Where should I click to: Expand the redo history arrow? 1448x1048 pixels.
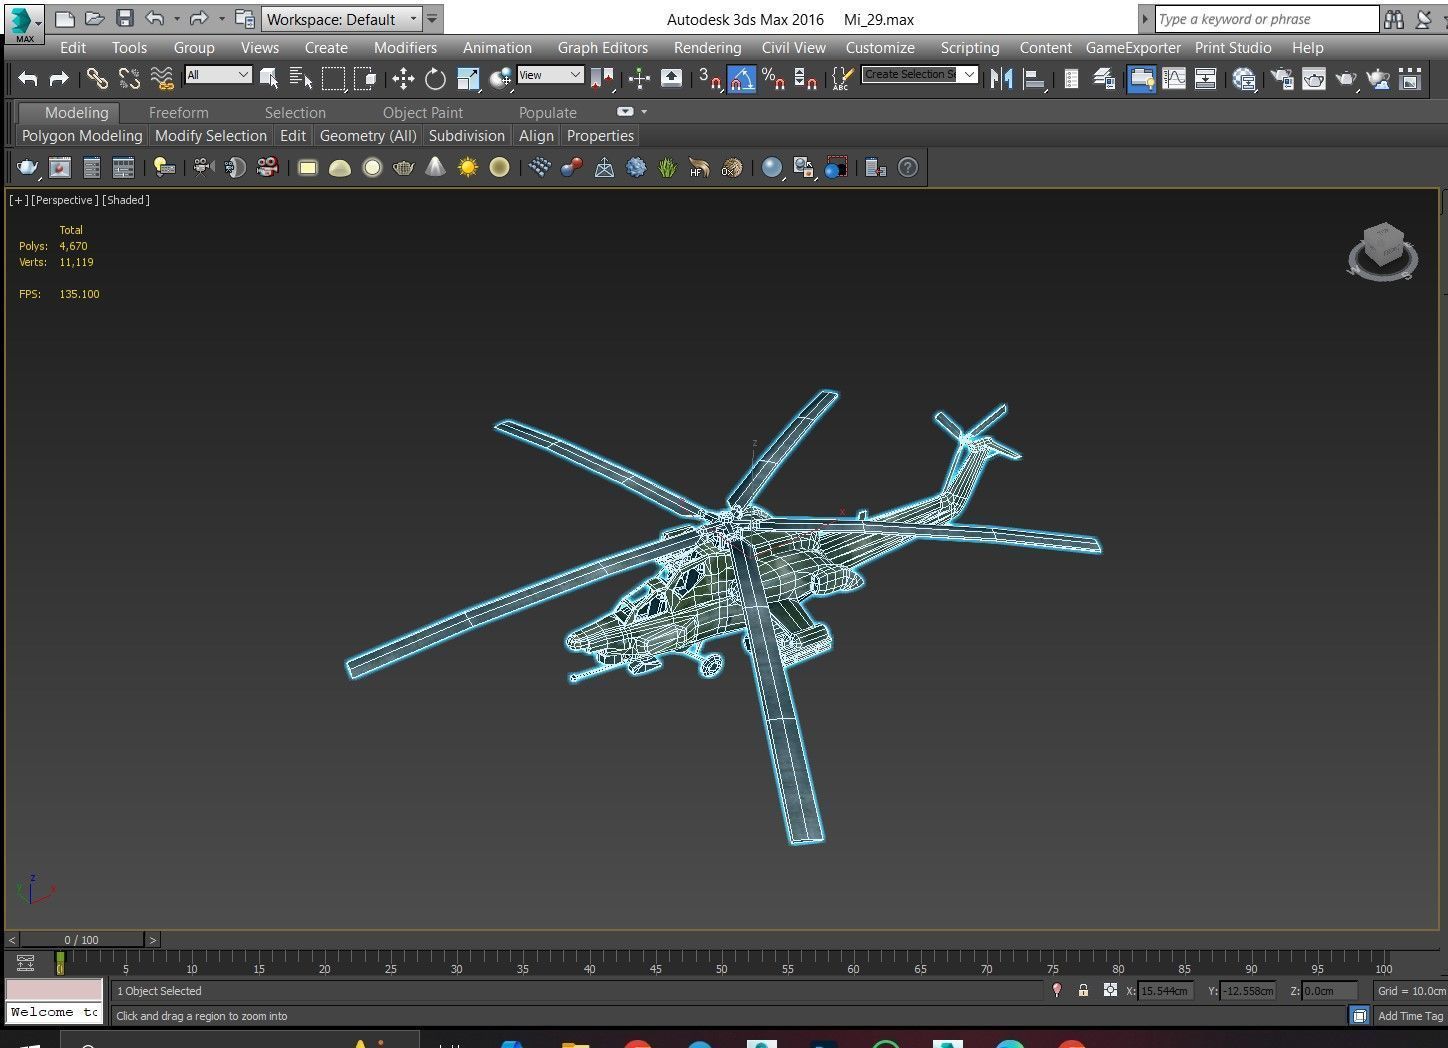coord(221,19)
